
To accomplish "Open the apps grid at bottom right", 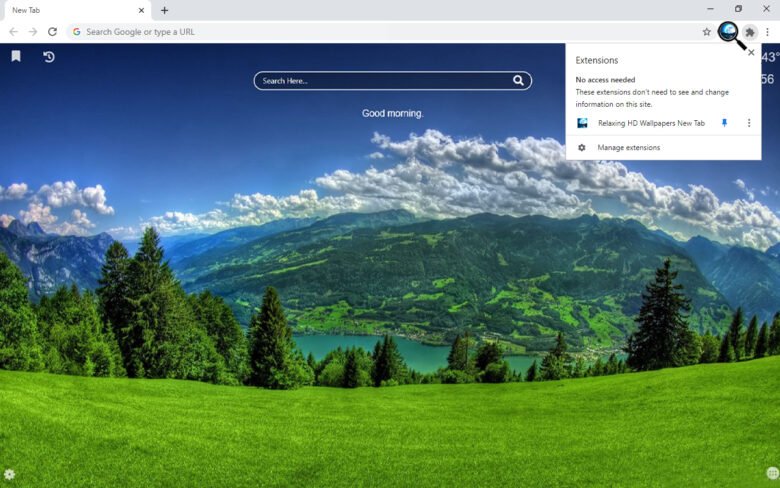I will (x=771, y=473).
